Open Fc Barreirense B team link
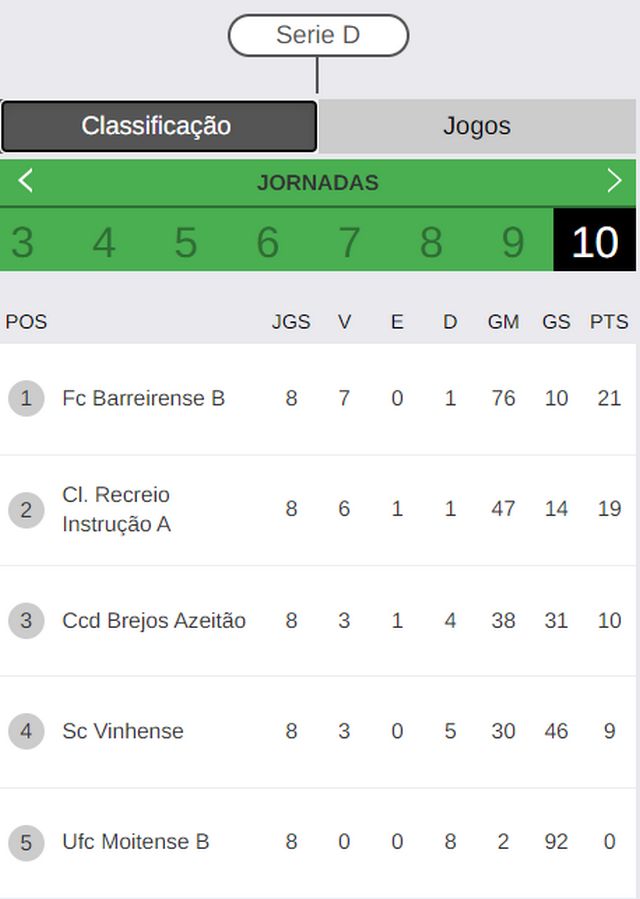This screenshot has height=899, width=640. pyautogui.click(x=143, y=398)
